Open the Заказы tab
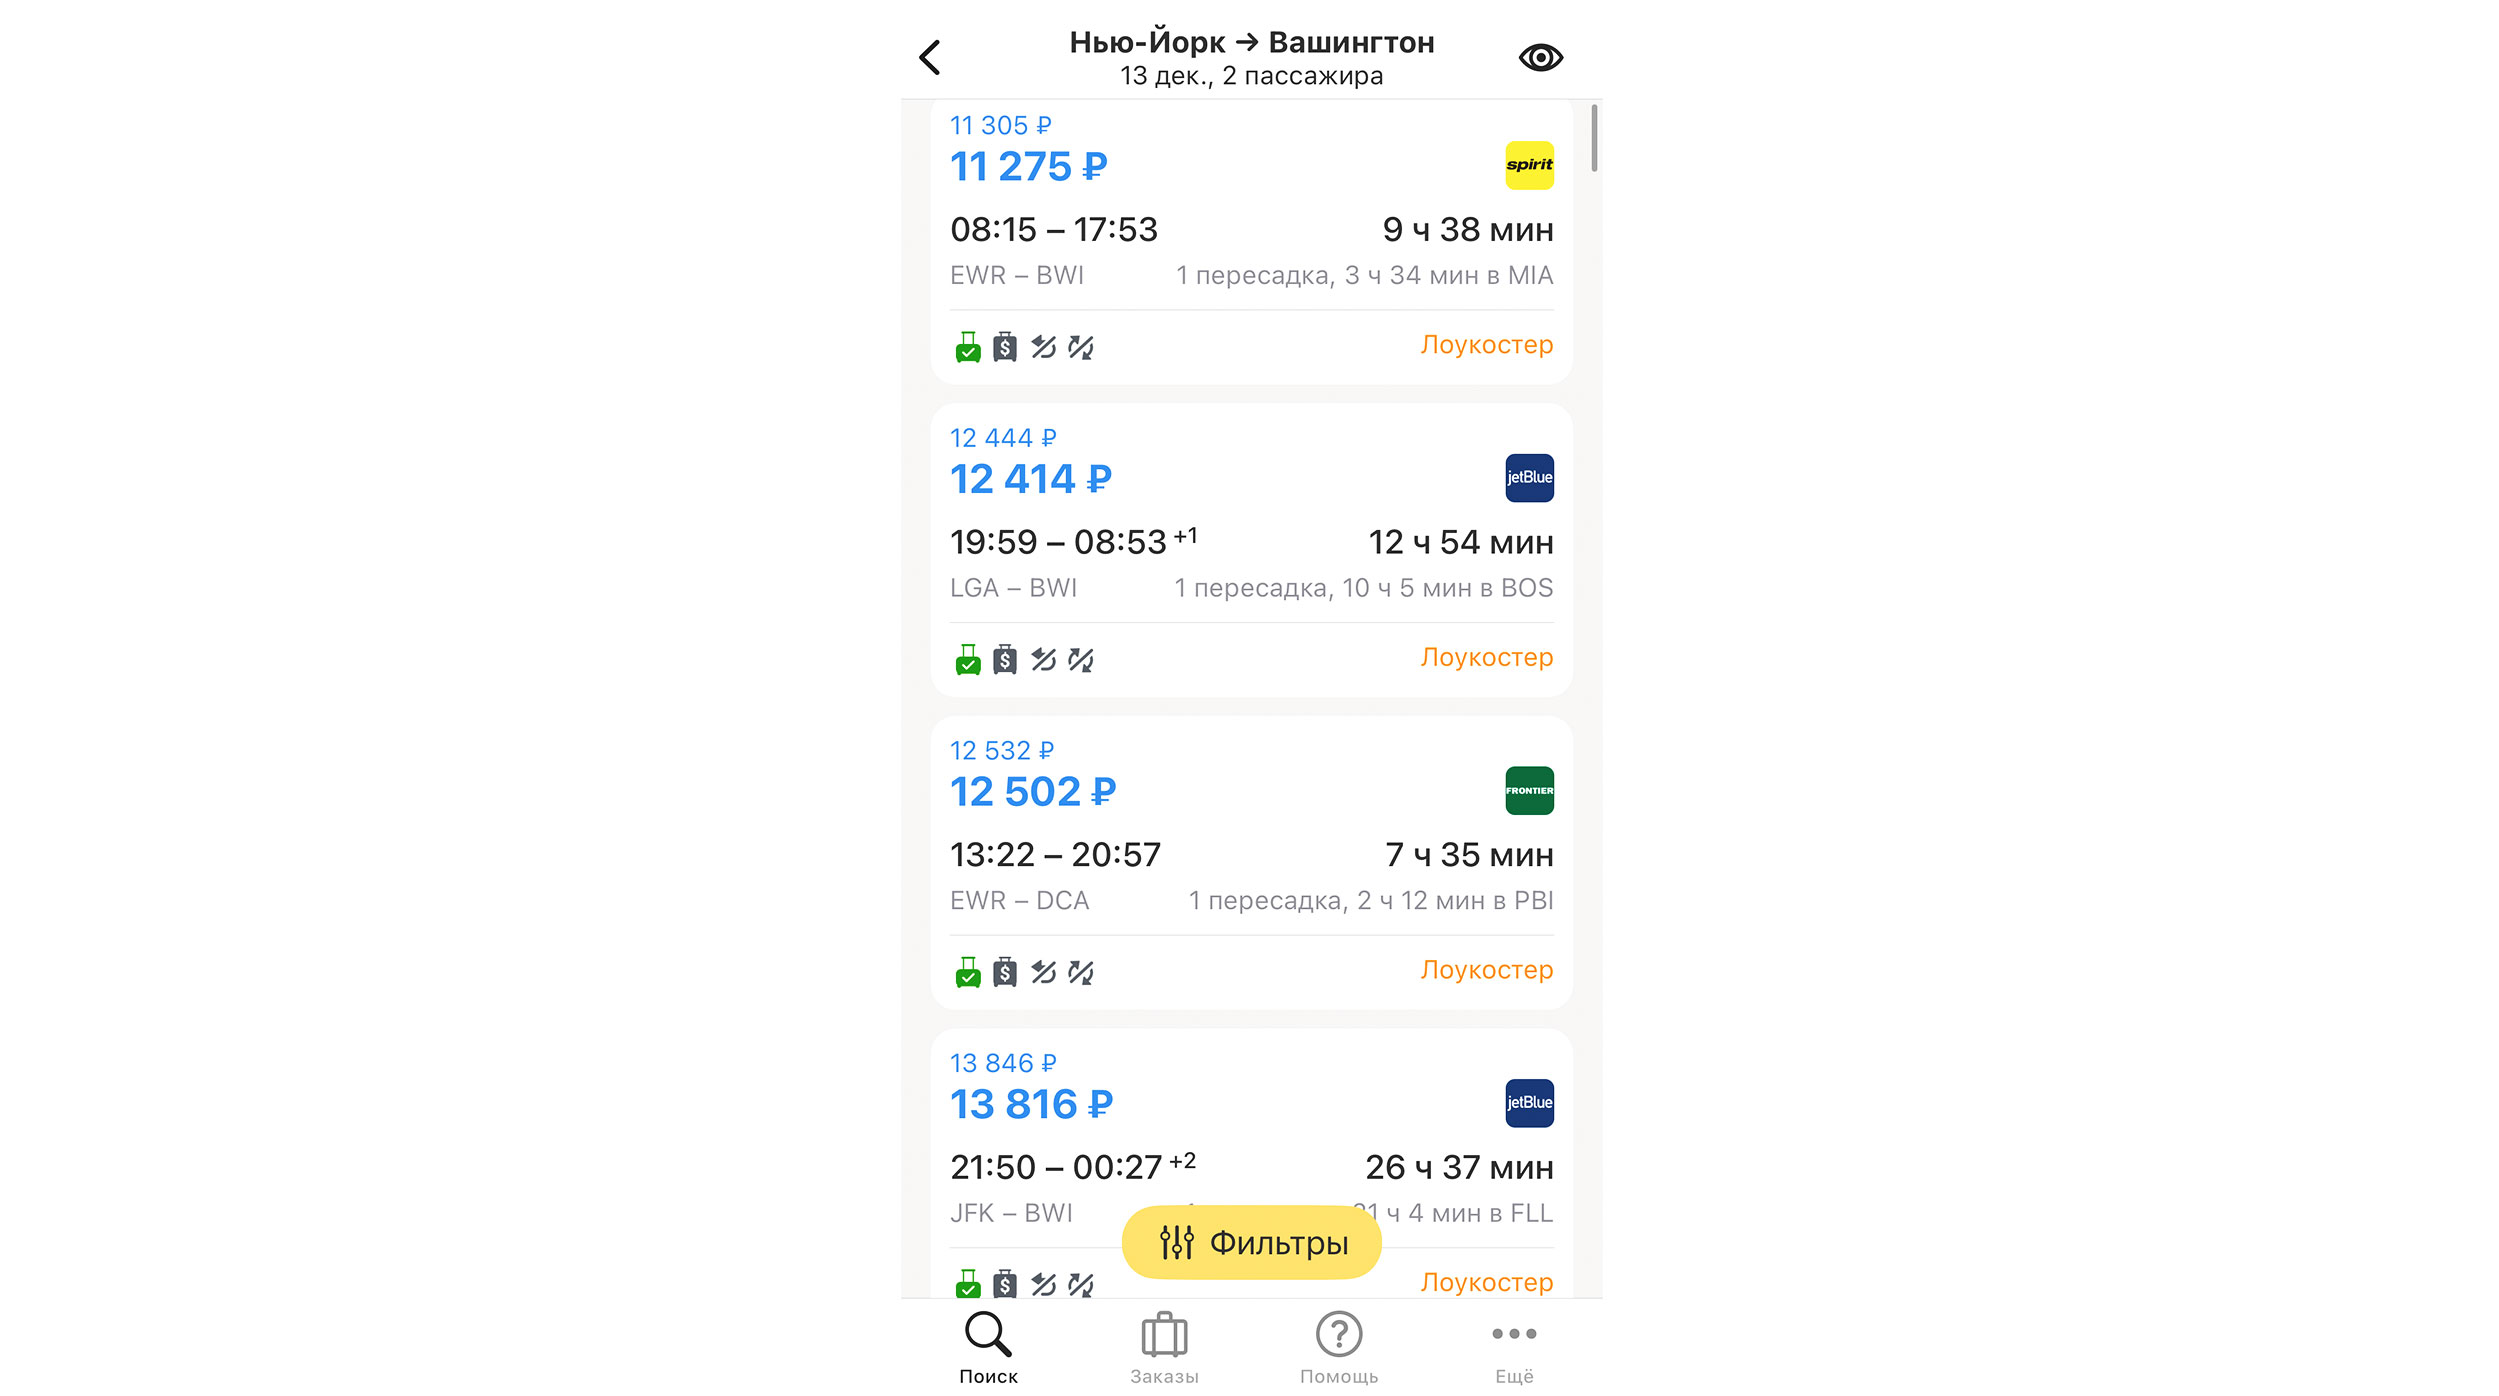The width and height of the screenshot is (2499, 1396). click(1164, 1347)
